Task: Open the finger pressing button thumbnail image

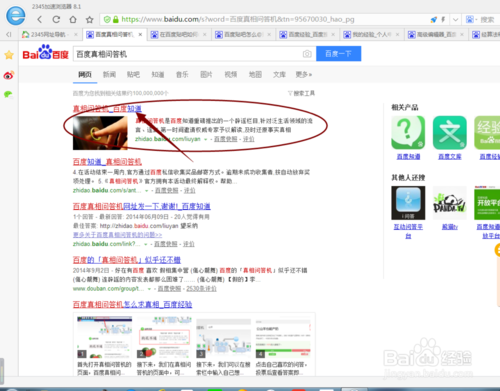Action: click(x=100, y=133)
